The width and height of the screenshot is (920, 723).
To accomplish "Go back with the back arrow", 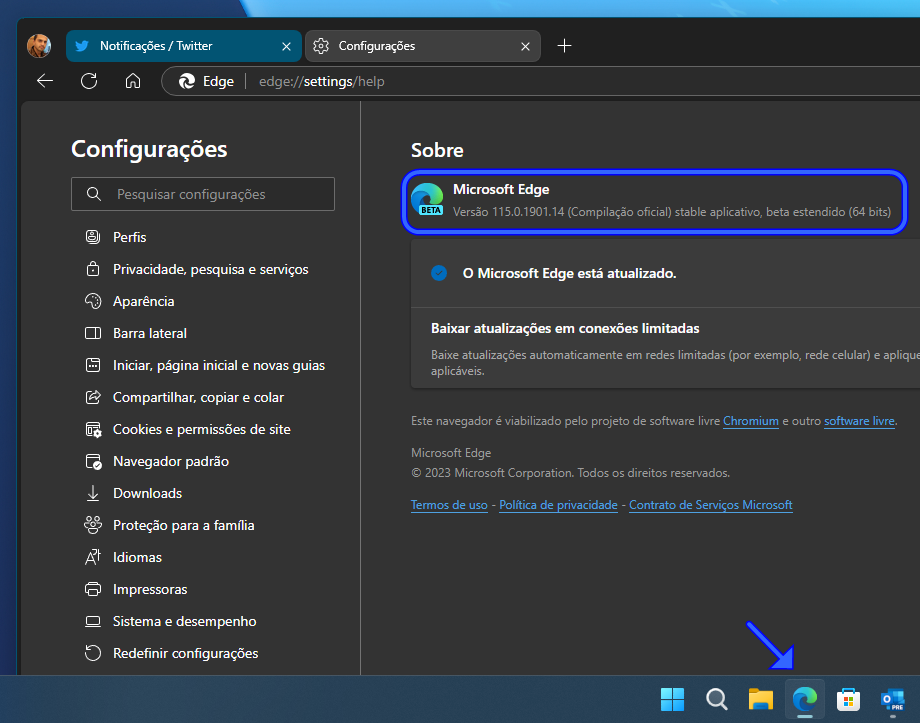I will pyautogui.click(x=45, y=81).
